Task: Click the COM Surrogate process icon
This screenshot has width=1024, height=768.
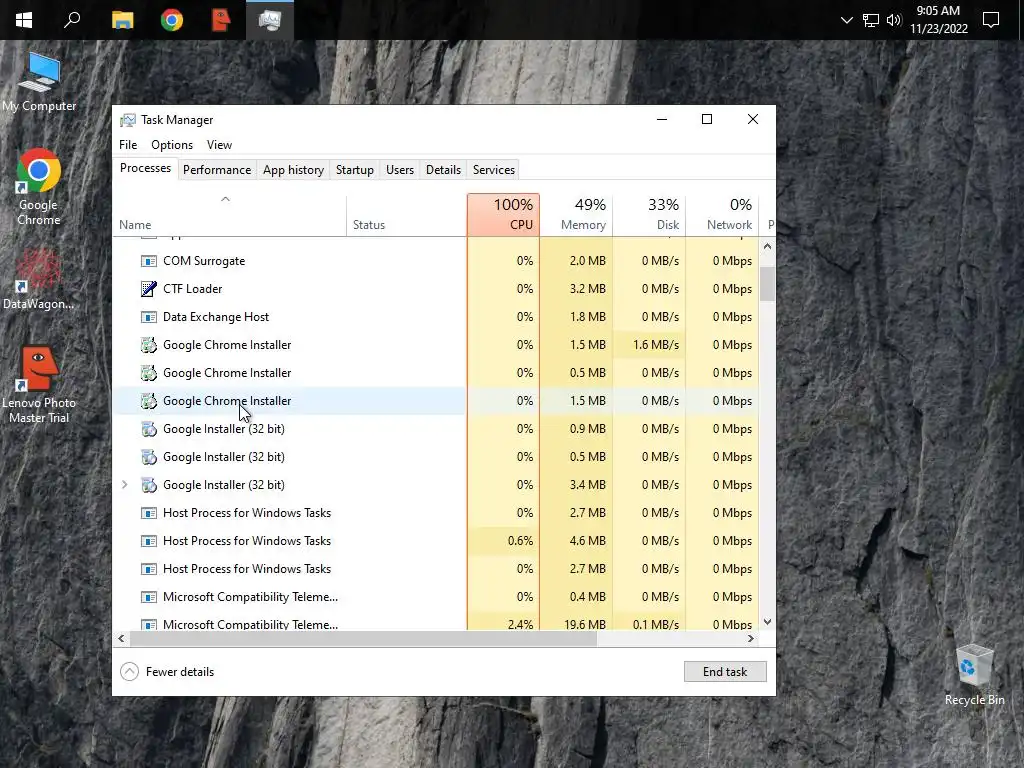Action: pyautogui.click(x=149, y=261)
